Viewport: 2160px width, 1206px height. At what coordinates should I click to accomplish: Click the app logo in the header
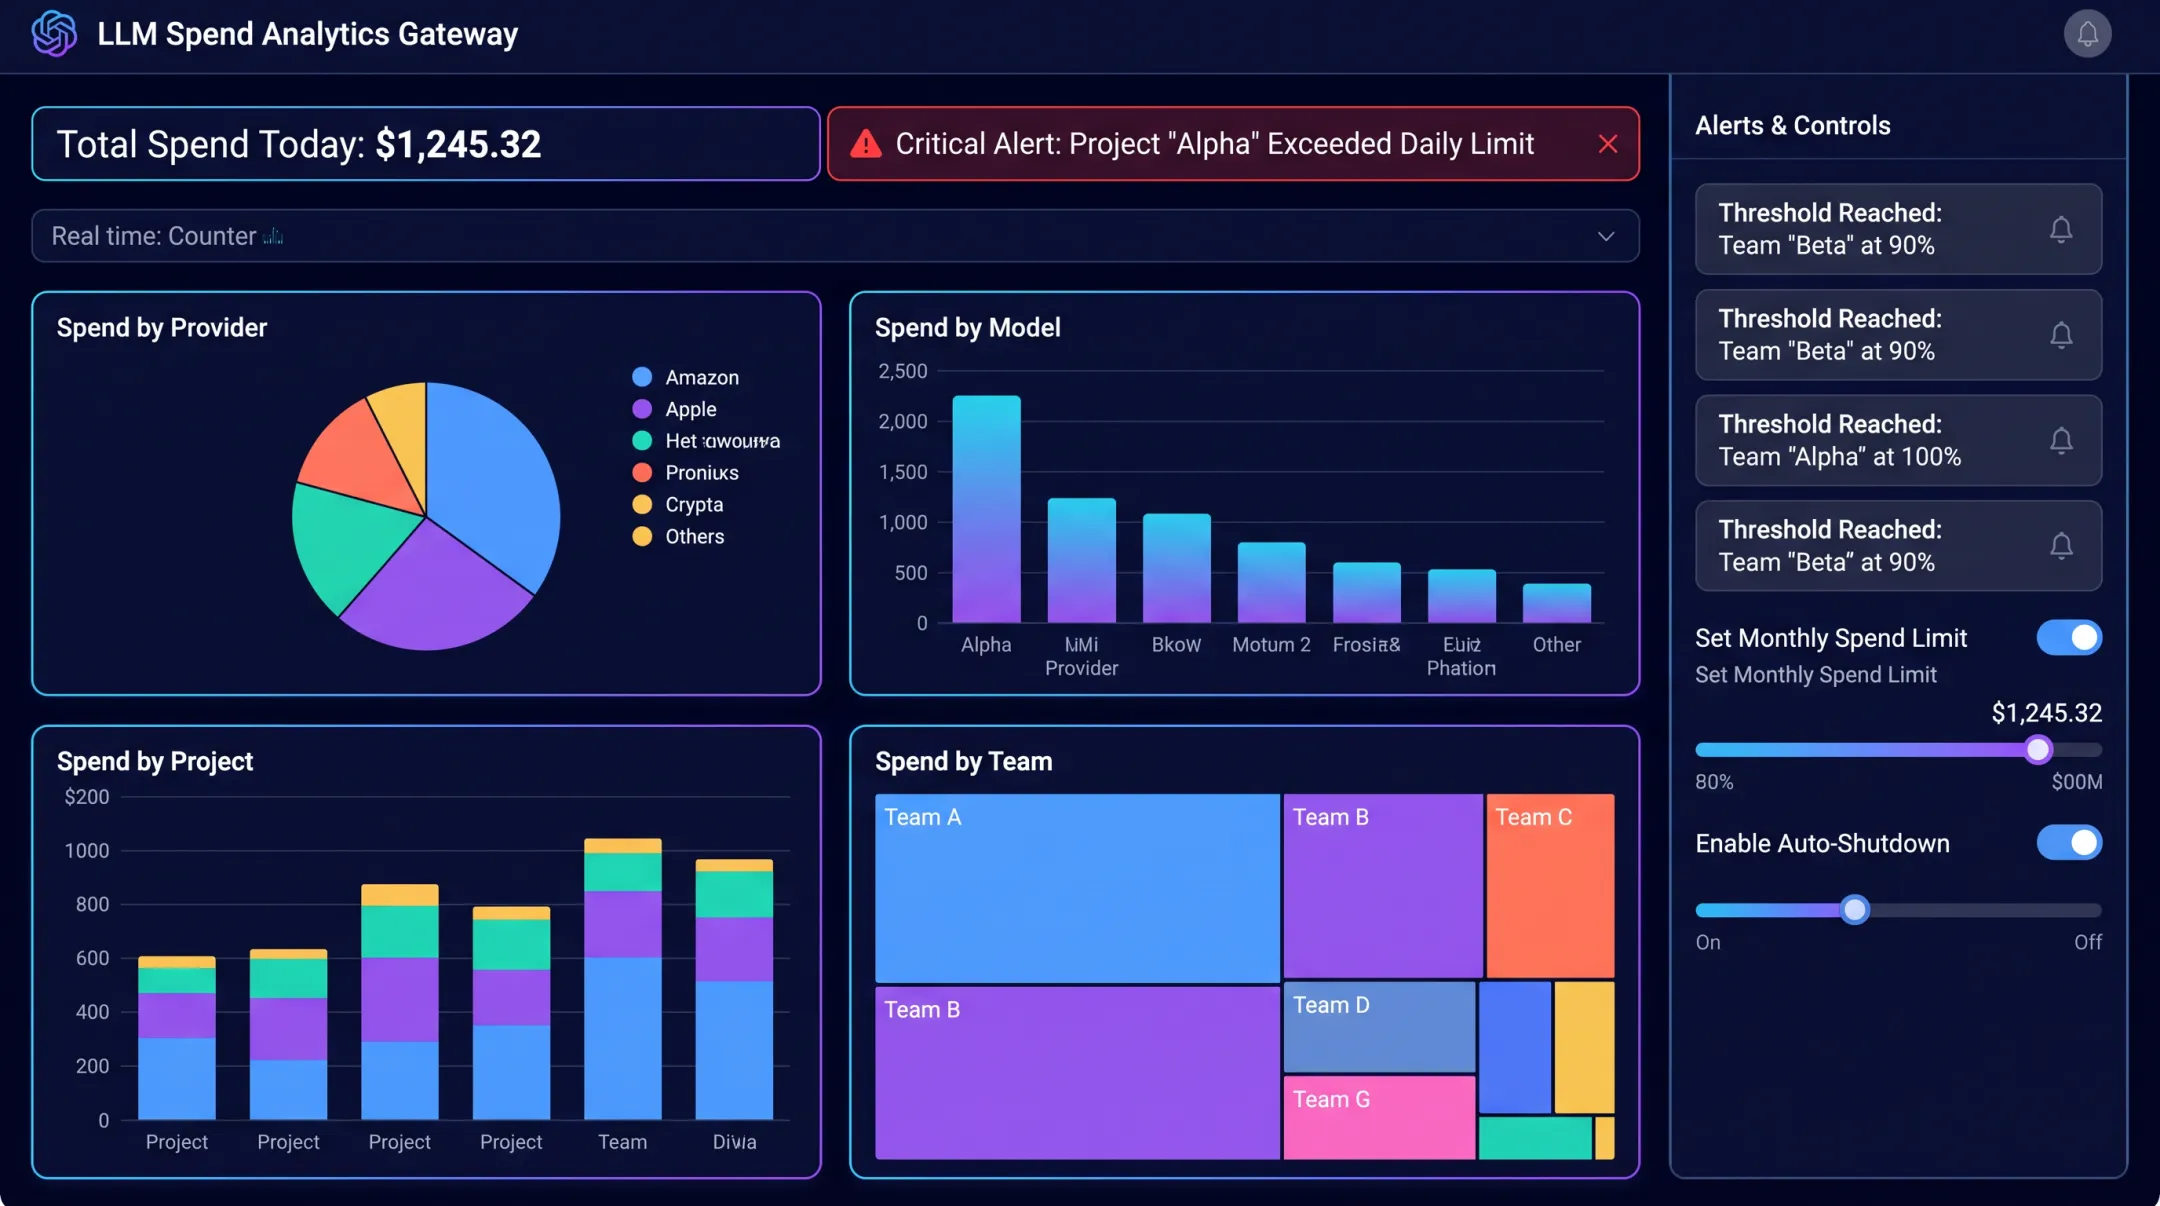coord(54,33)
